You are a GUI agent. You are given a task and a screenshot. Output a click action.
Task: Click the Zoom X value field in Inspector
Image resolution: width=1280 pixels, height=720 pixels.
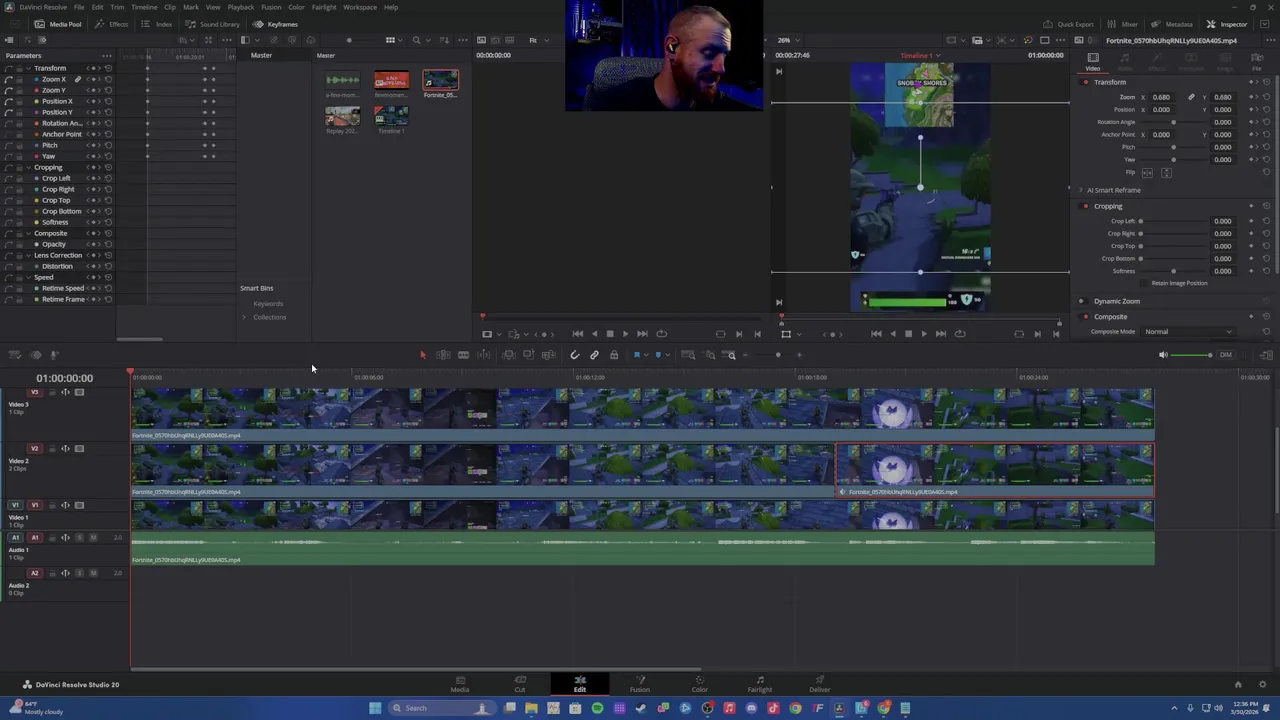point(1160,97)
